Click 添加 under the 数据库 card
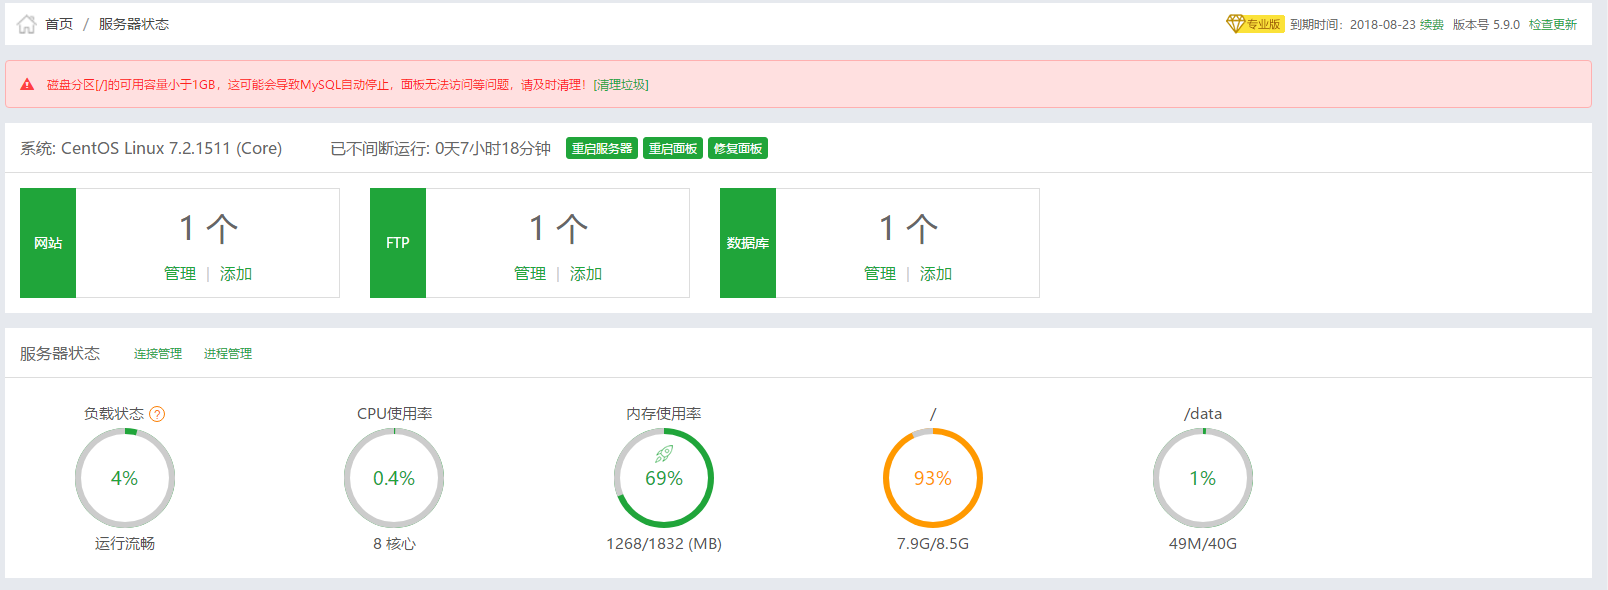1608x590 pixels. point(936,273)
